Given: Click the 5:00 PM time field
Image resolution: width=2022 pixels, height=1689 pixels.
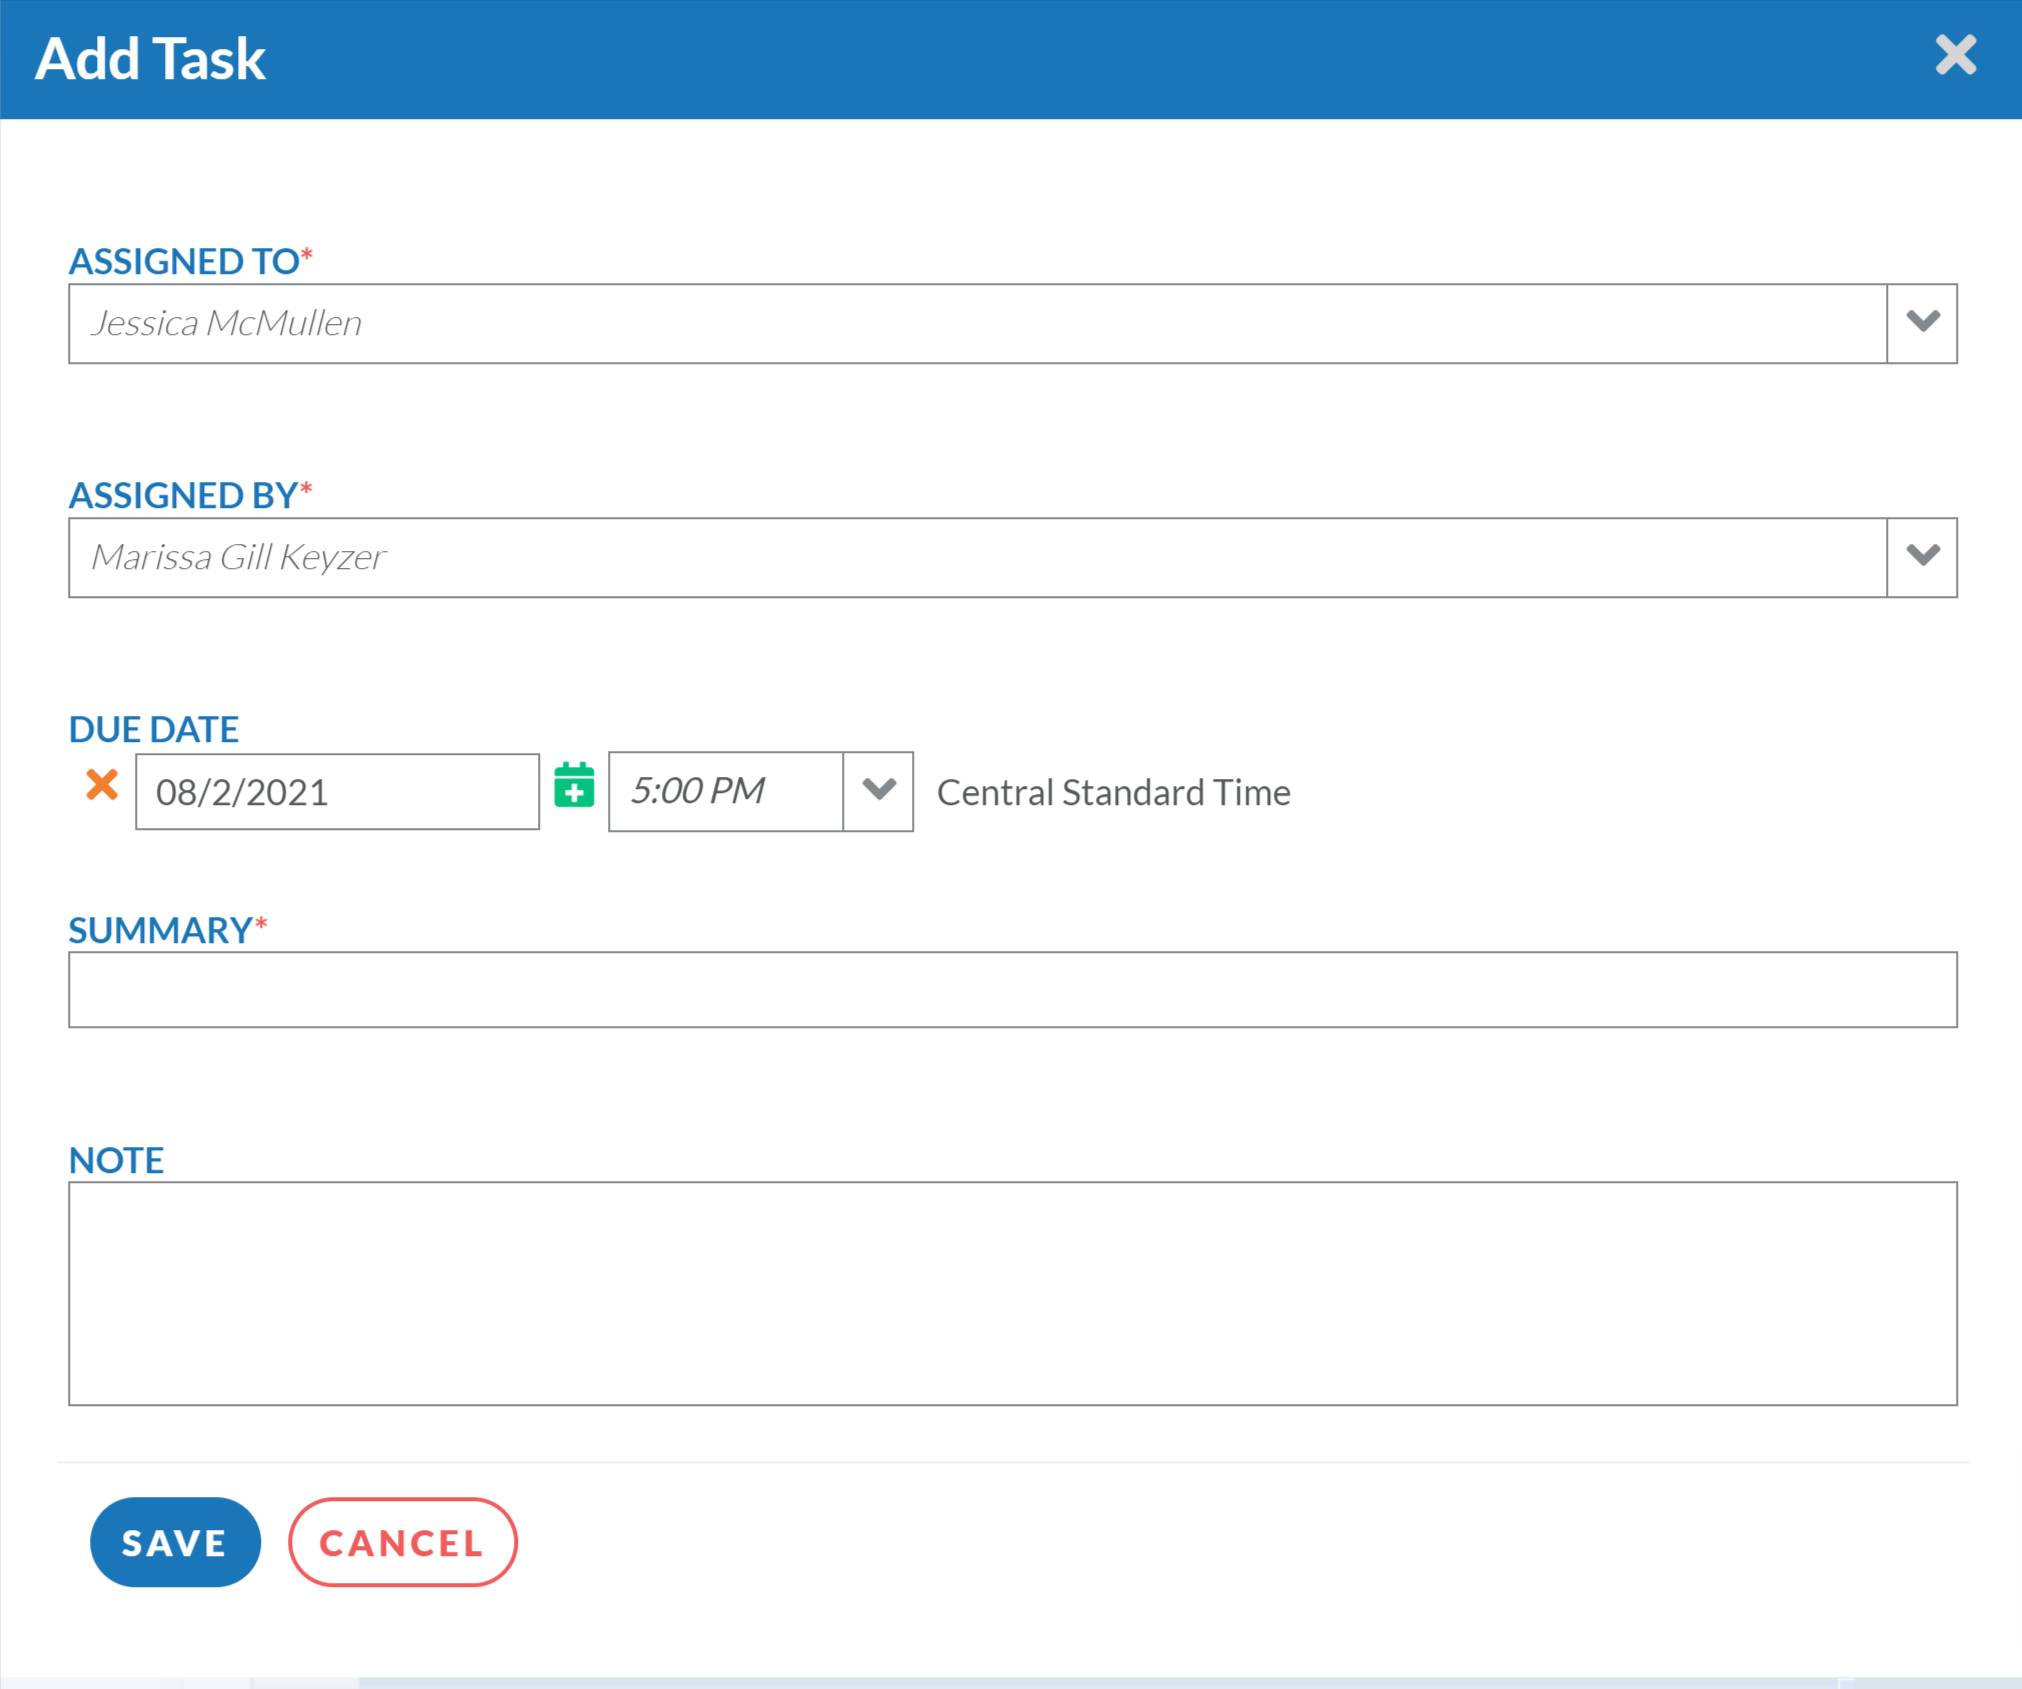Looking at the screenshot, I should coord(726,791).
